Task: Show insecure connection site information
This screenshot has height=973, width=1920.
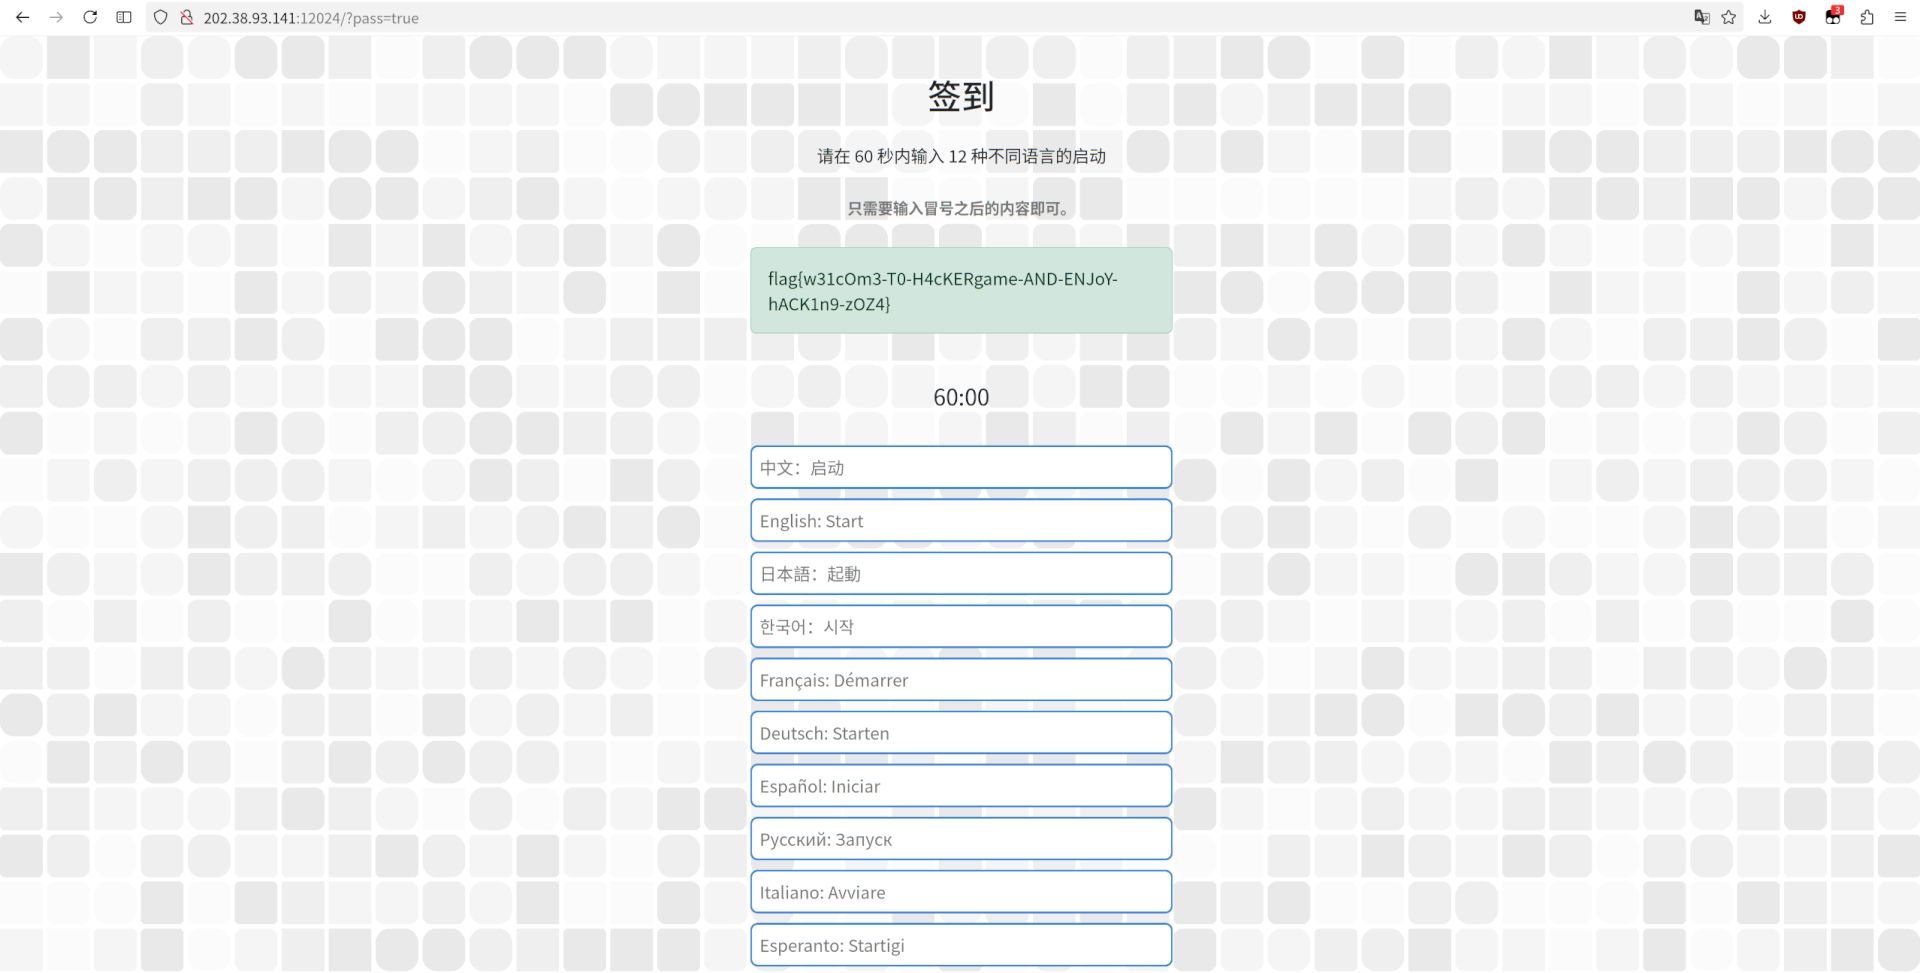Action: click(x=186, y=17)
